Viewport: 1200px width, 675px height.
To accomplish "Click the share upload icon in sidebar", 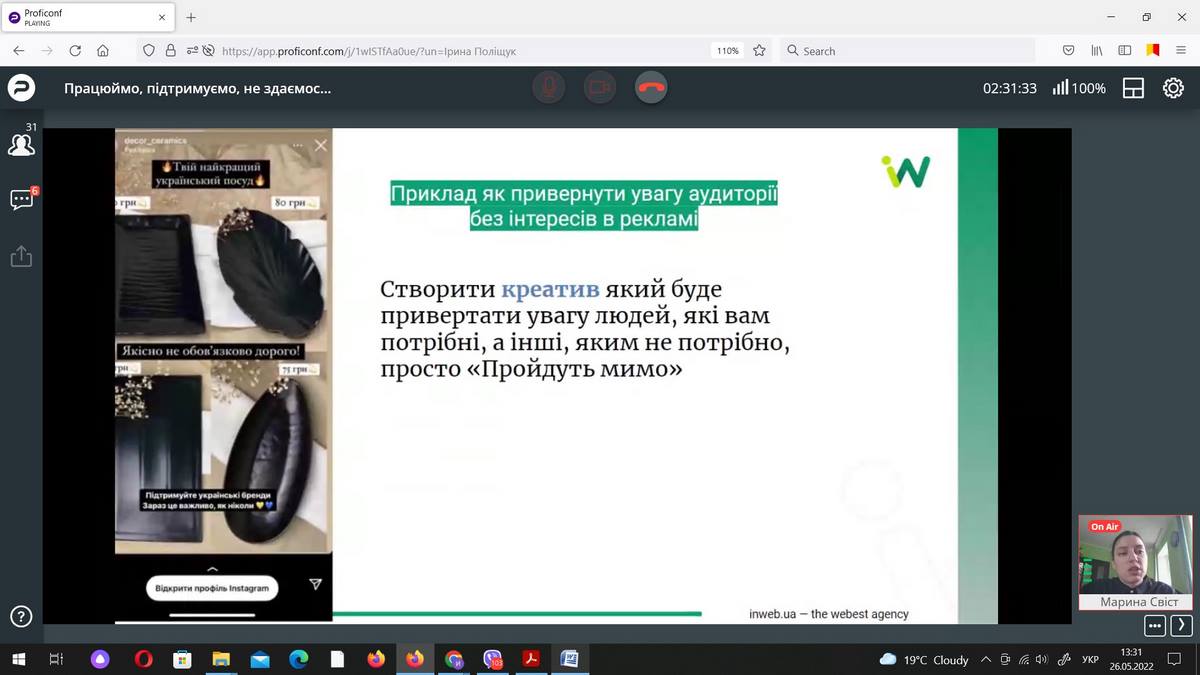I will pyautogui.click(x=21, y=257).
